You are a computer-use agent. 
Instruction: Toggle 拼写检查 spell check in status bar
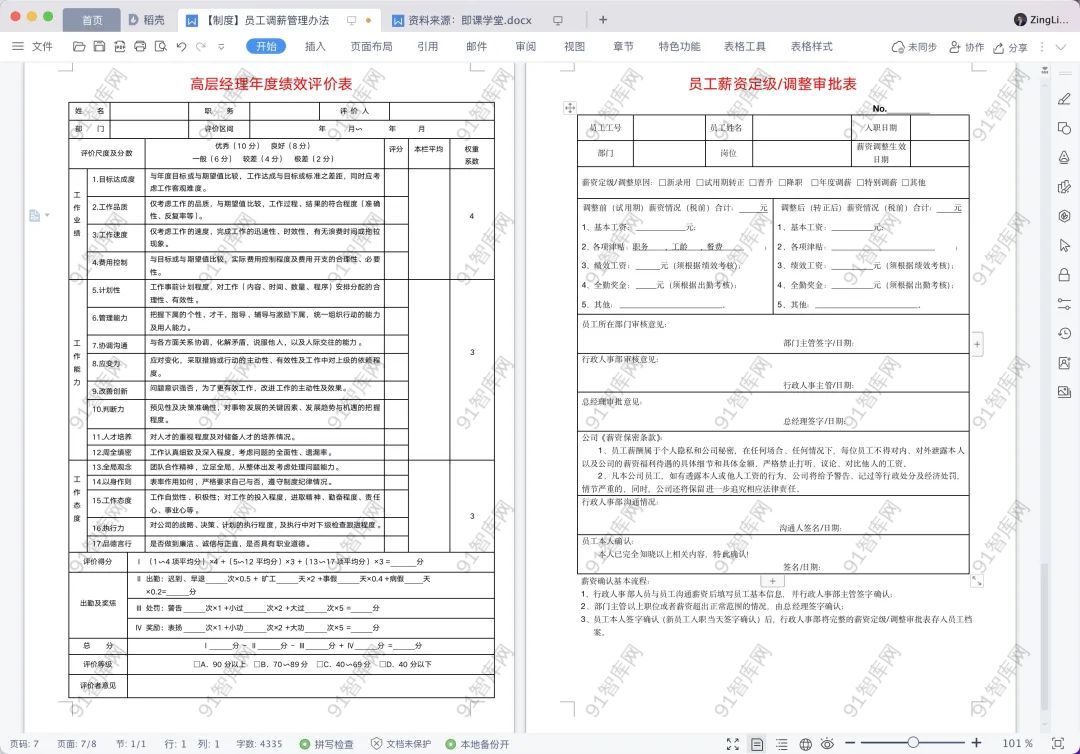pyautogui.click(x=326, y=744)
